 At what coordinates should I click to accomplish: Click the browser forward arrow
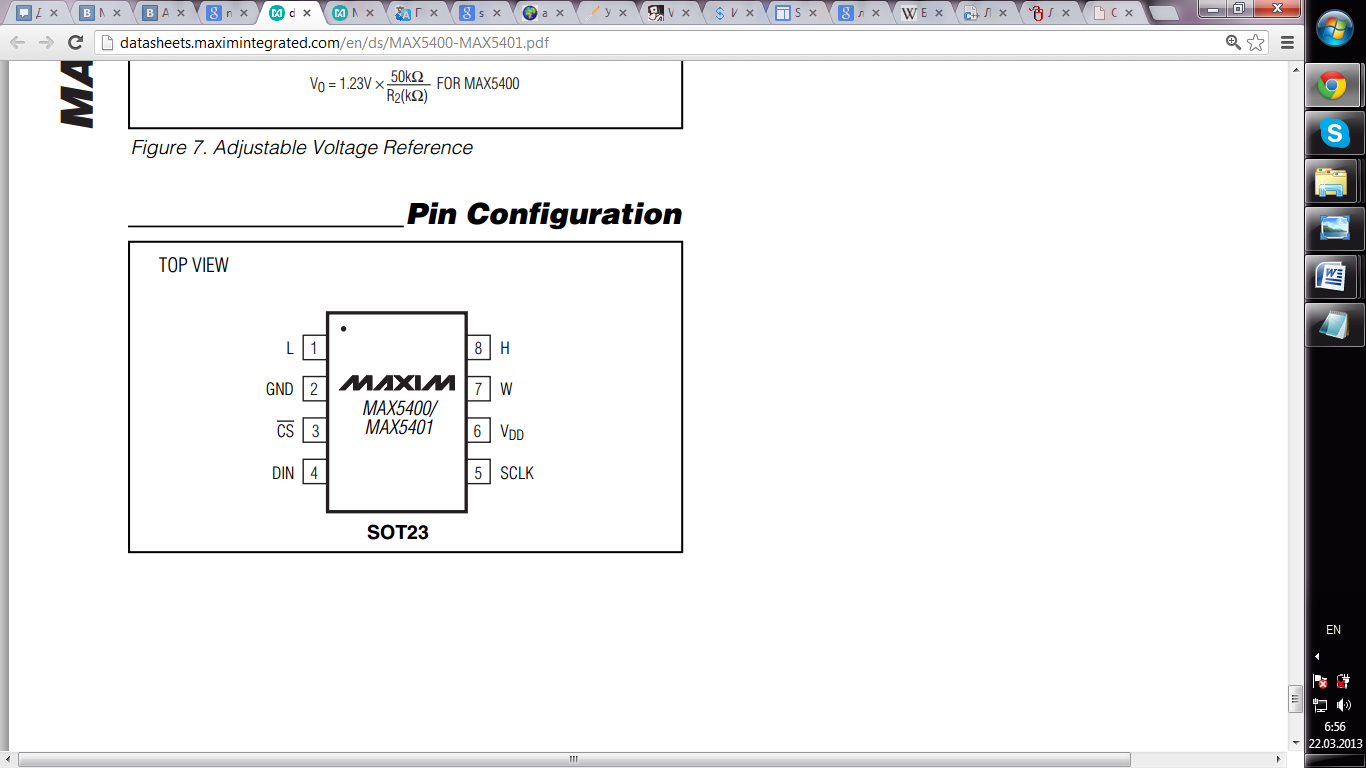(46, 43)
